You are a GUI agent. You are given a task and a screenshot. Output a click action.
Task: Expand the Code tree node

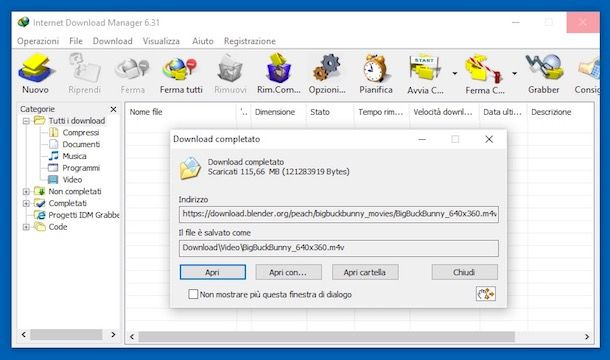tap(26, 227)
